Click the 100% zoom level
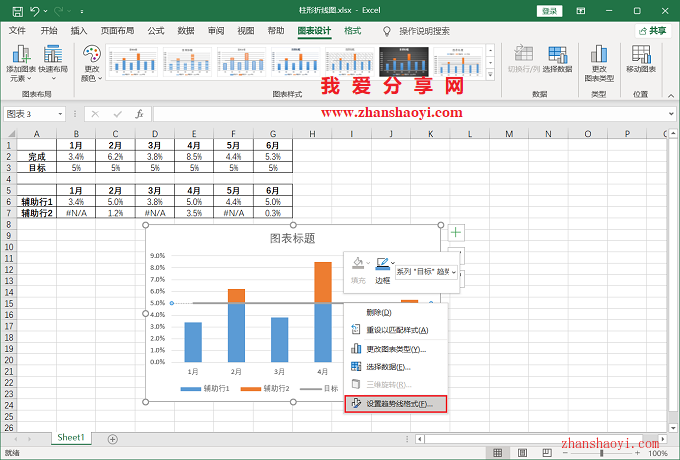This screenshot has width=680, height=460. (x=658, y=453)
